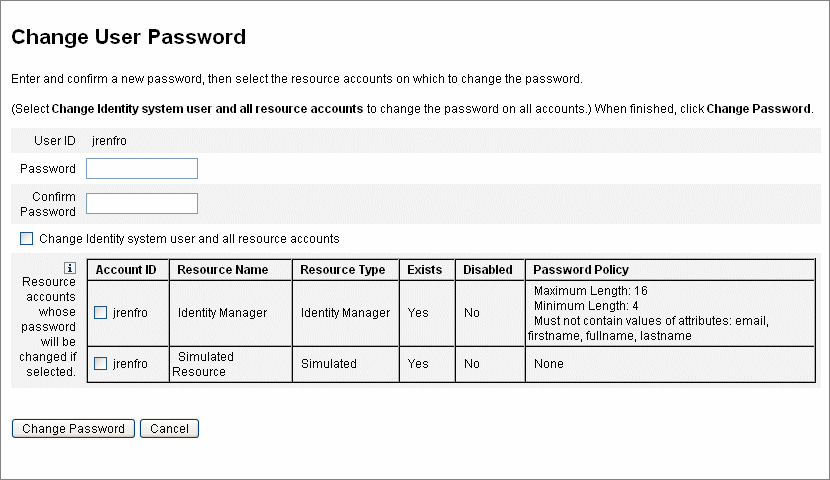Click the None password policy cell
Viewport: 830px width, 480px height.
[x=670, y=364]
